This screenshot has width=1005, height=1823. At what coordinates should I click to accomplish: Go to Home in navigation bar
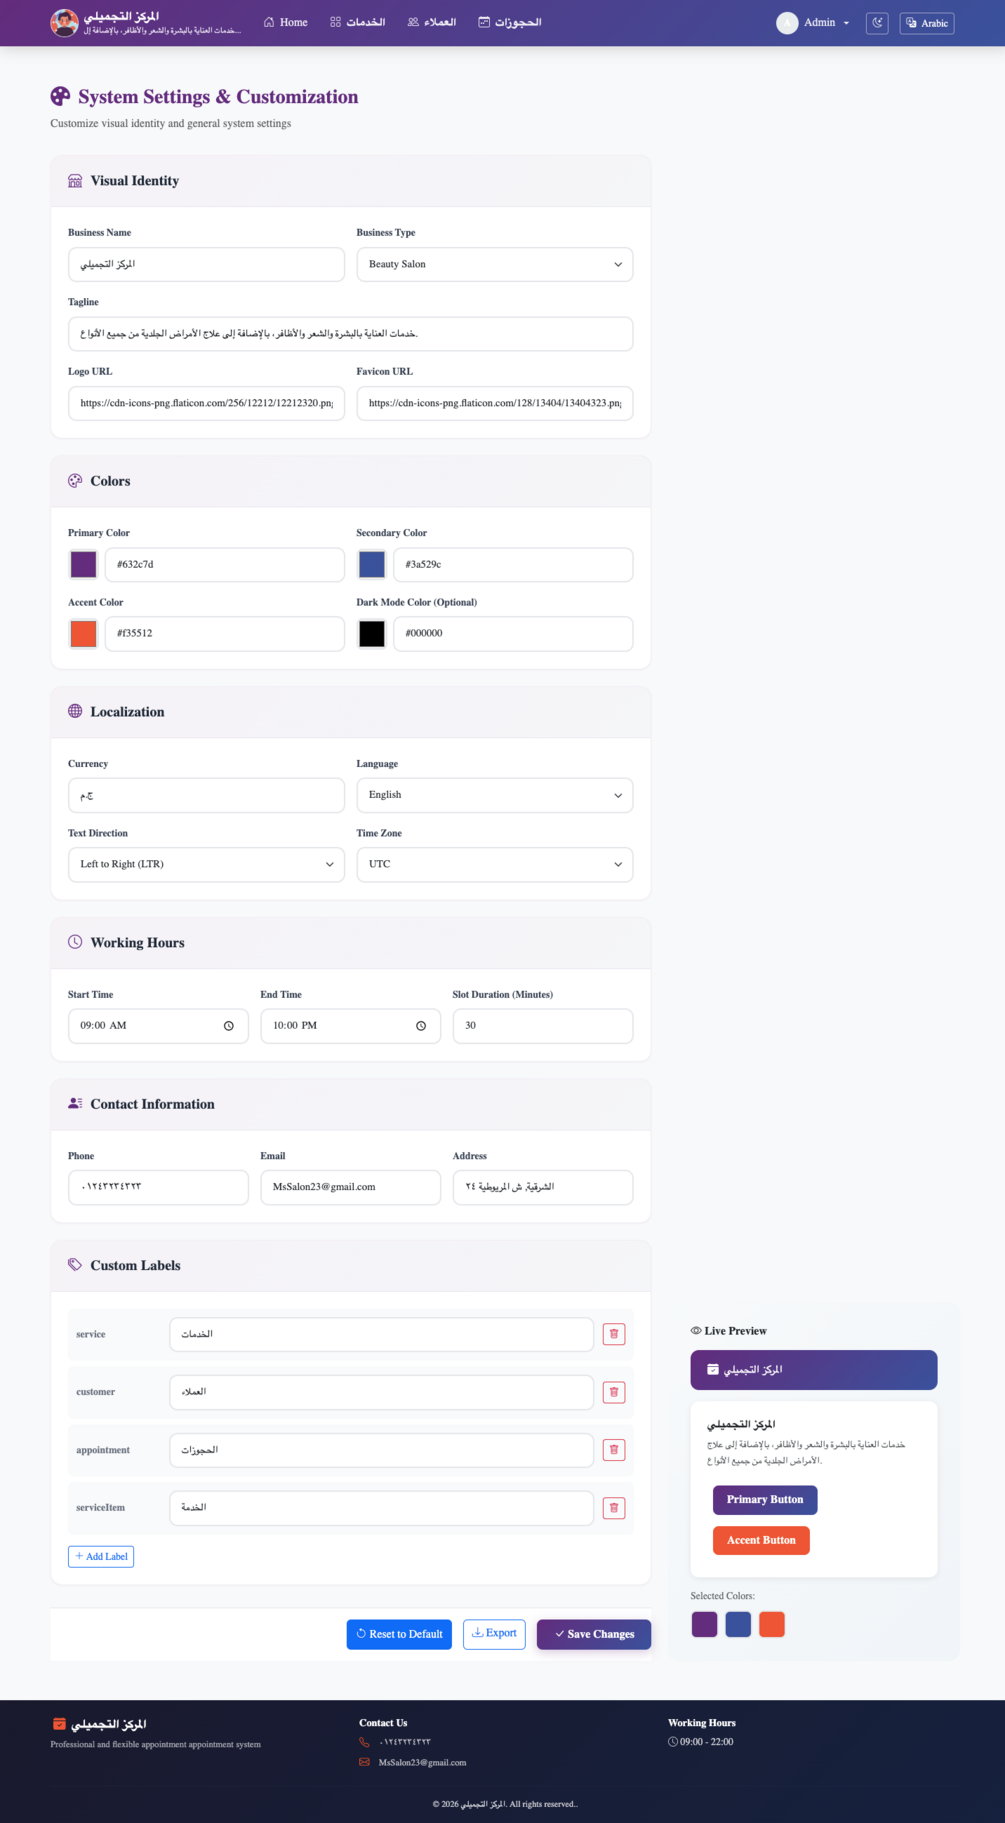pyautogui.click(x=285, y=22)
